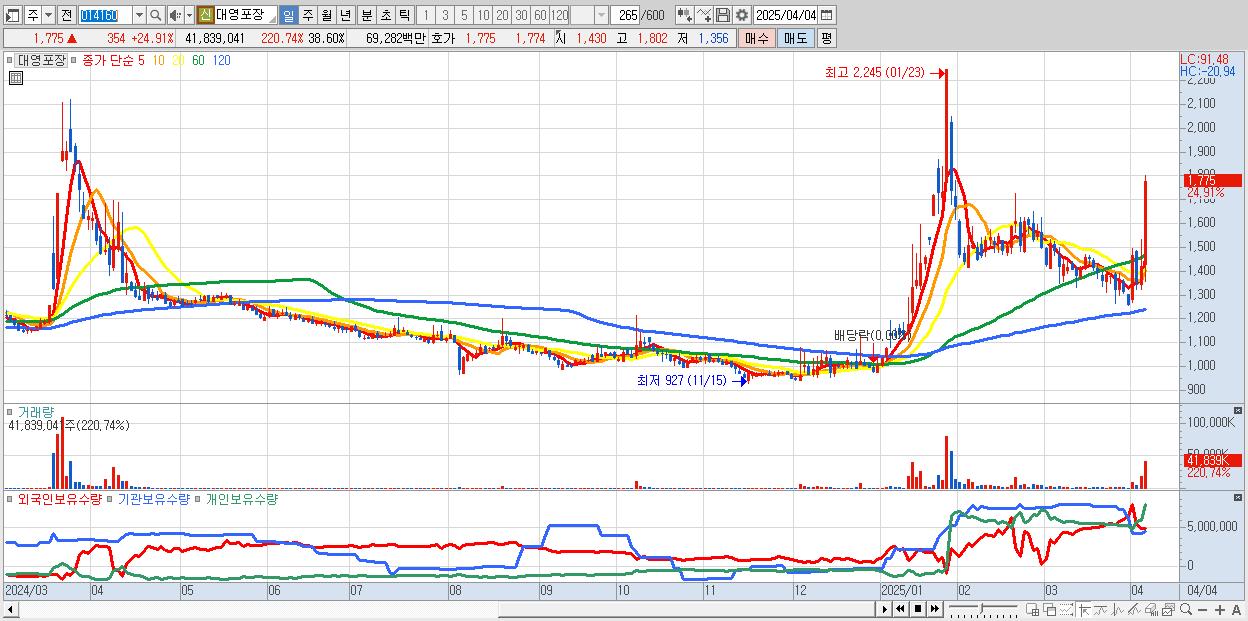
Task: Click the 265 candle count field
Action: click(623, 16)
